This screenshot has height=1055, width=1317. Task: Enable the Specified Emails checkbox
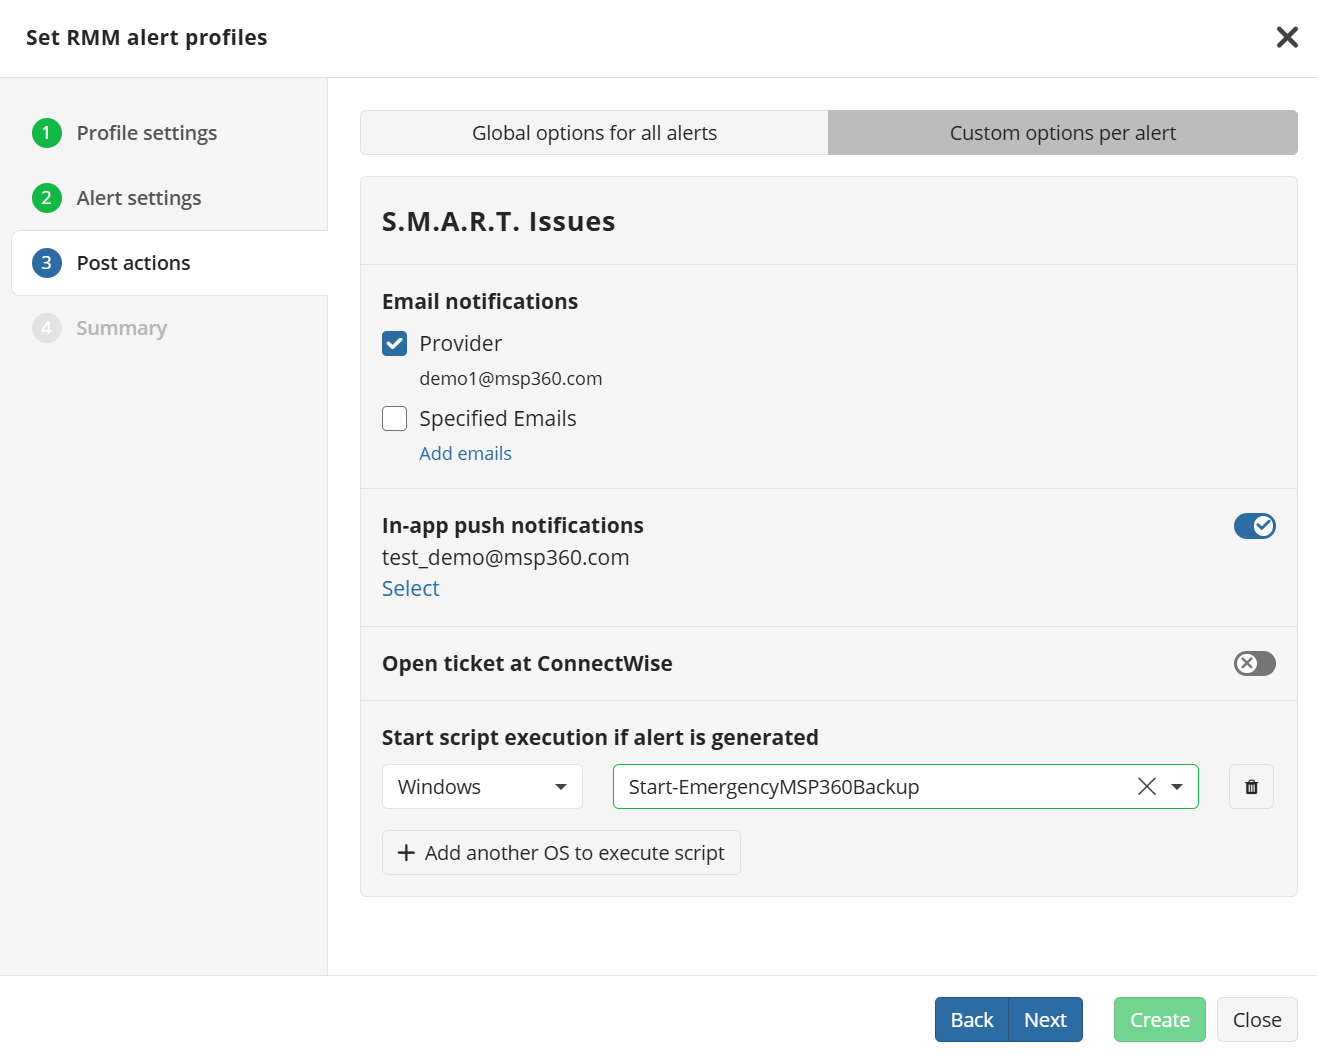coord(395,419)
